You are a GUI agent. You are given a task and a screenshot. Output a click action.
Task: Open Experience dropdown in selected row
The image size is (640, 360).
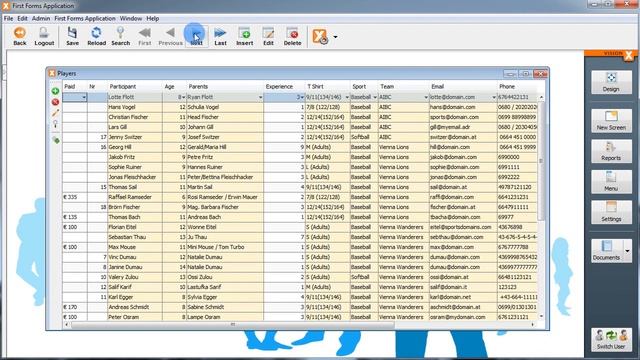(x=302, y=97)
